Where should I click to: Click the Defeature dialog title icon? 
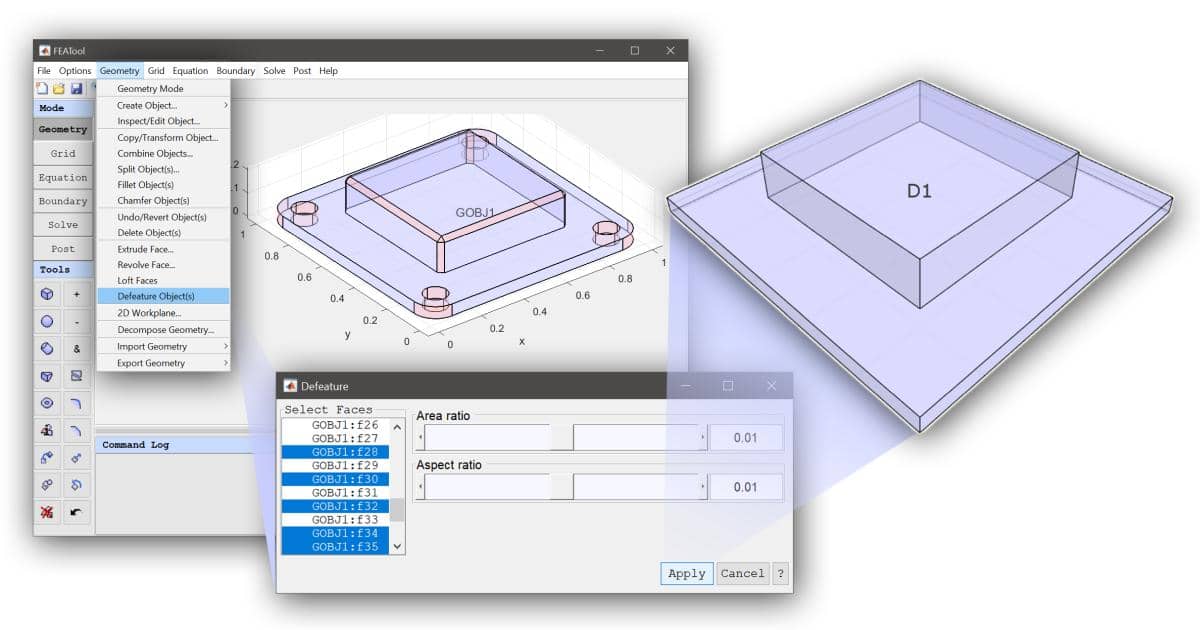(x=291, y=386)
